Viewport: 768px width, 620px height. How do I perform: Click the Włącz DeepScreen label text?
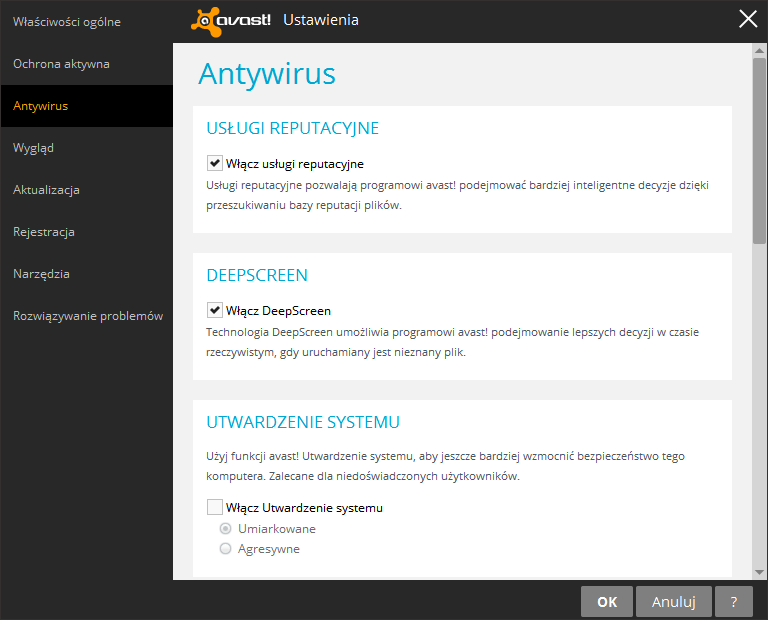click(278, 311)
